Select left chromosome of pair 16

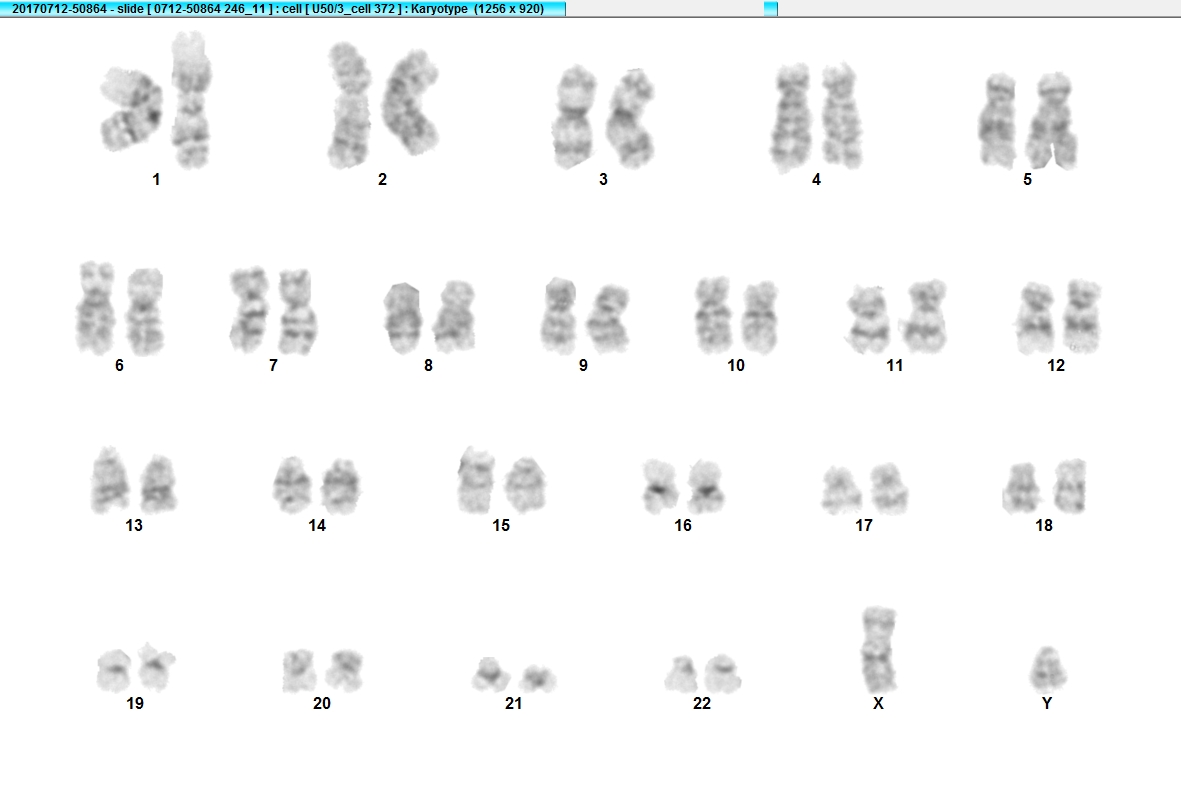pyautogui.click(x=659, y=487)
